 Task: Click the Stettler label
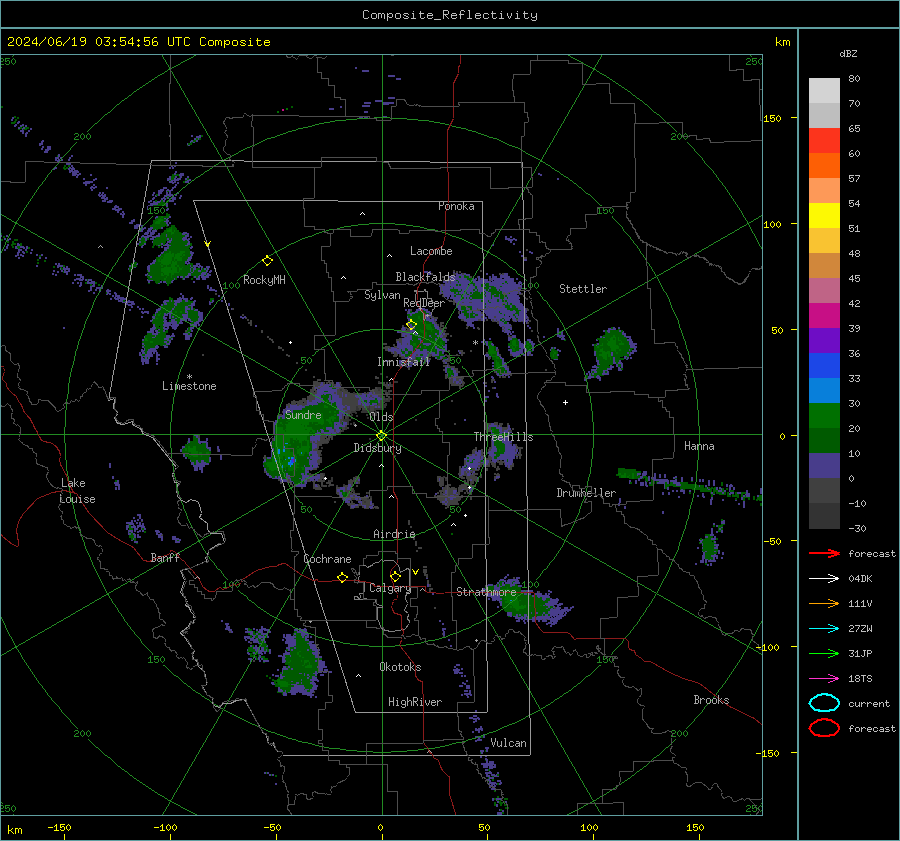point(583,289)
